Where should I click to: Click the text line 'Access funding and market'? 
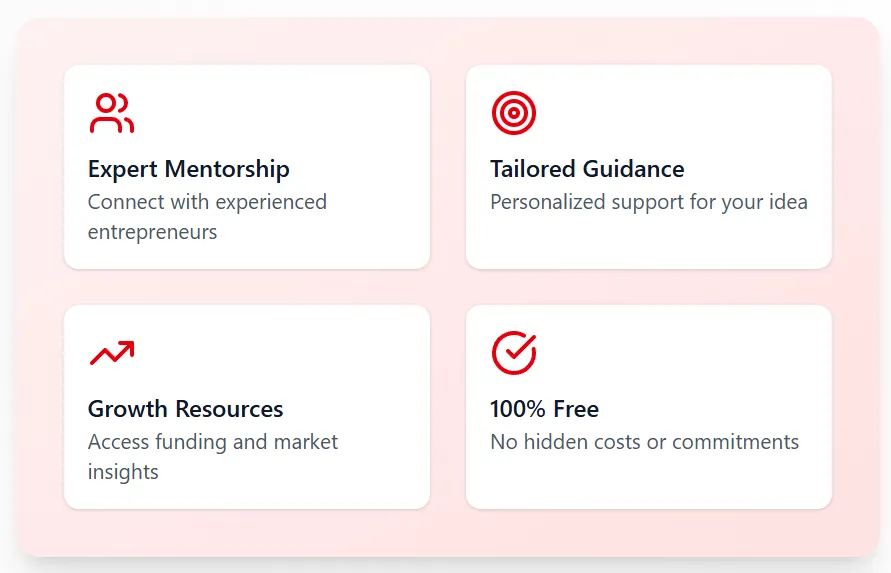(x=213, y=442)
